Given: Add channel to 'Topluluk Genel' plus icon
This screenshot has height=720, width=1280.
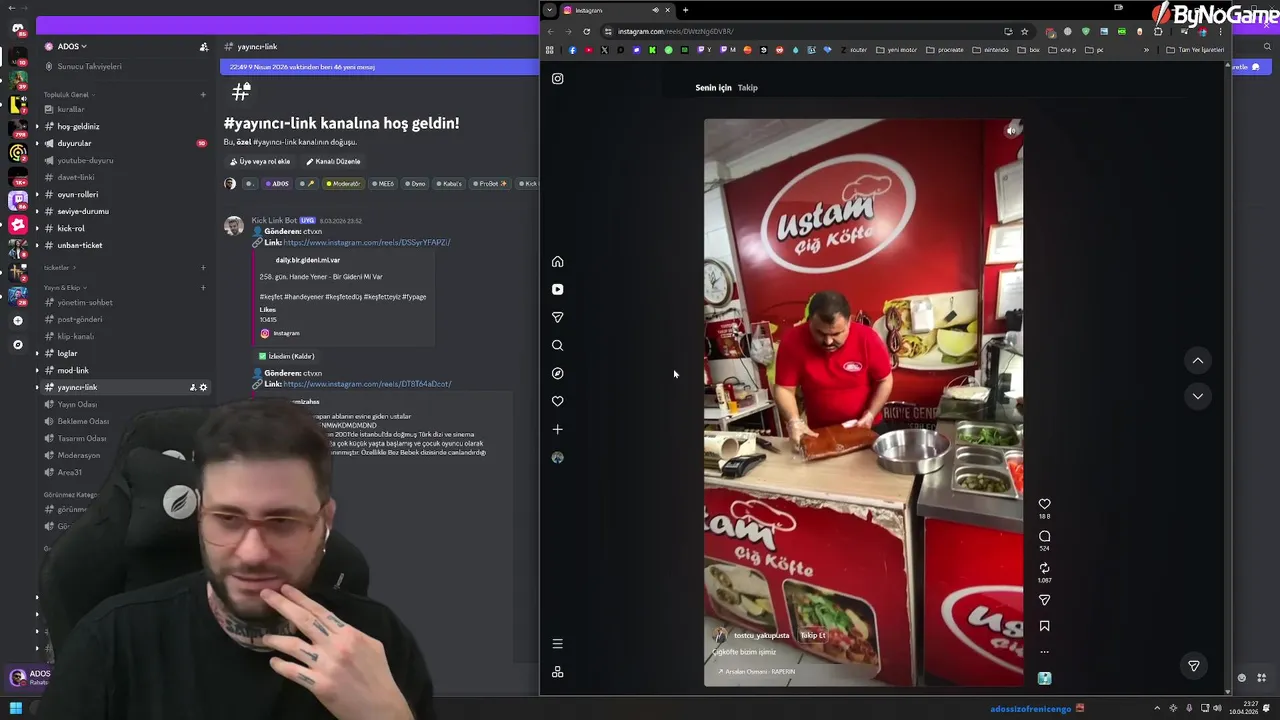Looking at the screenshot, I should point(203,95).
